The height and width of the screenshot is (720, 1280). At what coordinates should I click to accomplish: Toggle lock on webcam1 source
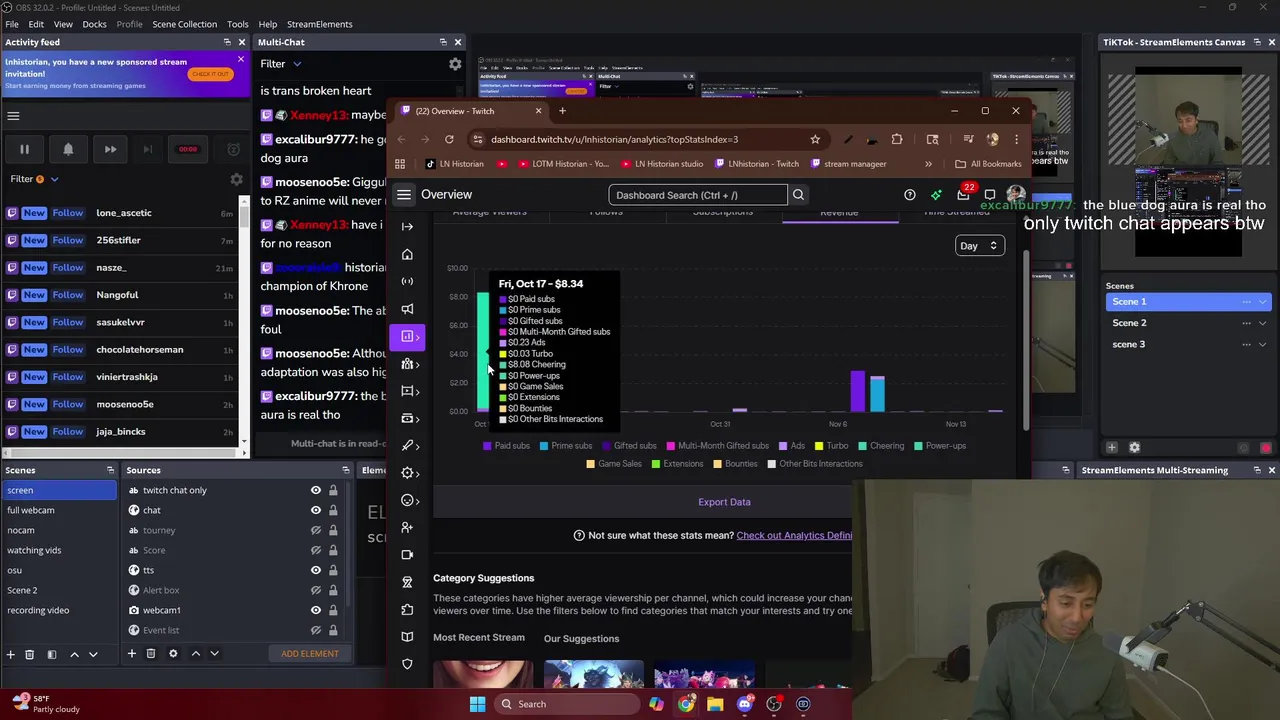[x=333, y=610]
